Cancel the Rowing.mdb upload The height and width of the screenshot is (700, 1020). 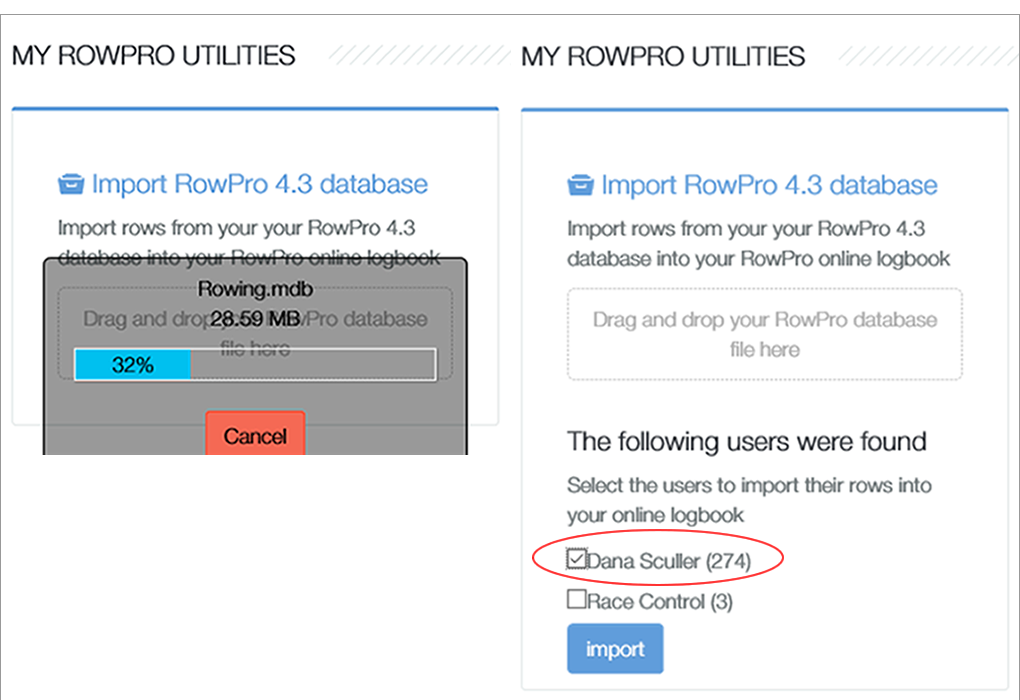coord(255,436)
